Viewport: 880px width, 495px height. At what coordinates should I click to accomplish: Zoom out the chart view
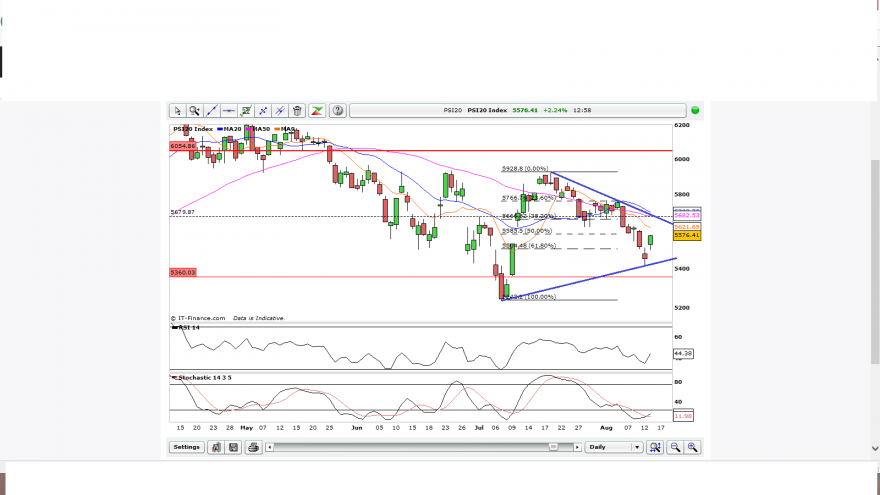coord(675,447)
